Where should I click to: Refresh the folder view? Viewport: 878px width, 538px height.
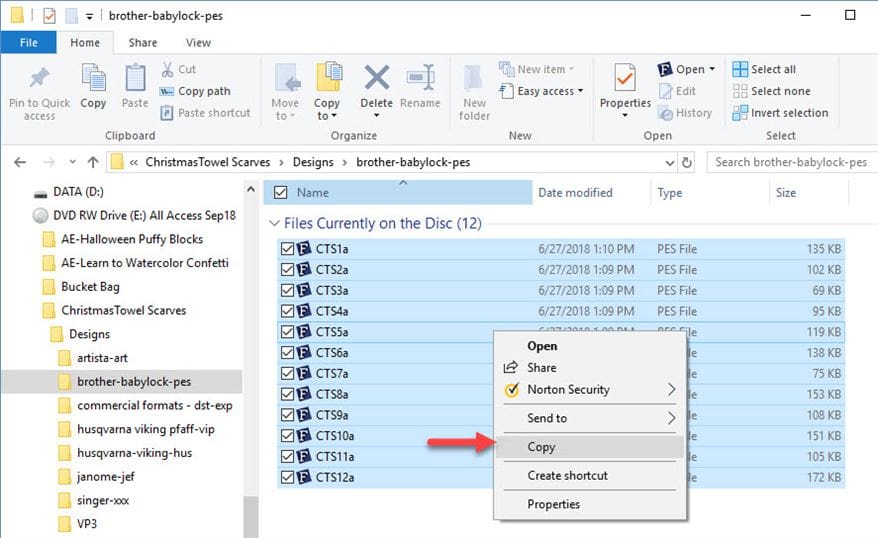click(x=686, y=163)
